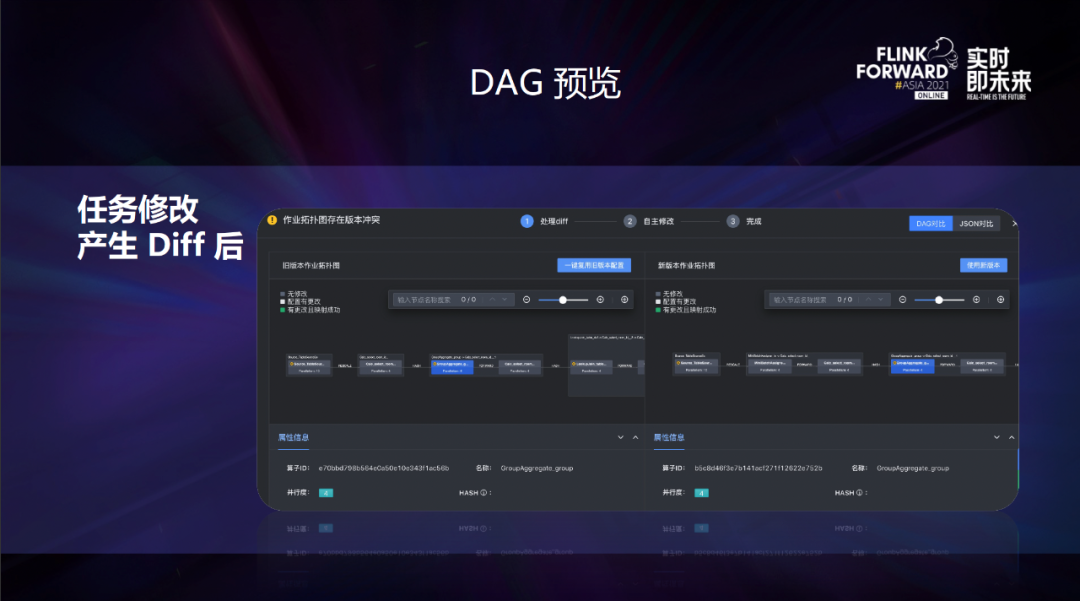
Task: Click 无修改 legend in old version panel
Action: 293,294
